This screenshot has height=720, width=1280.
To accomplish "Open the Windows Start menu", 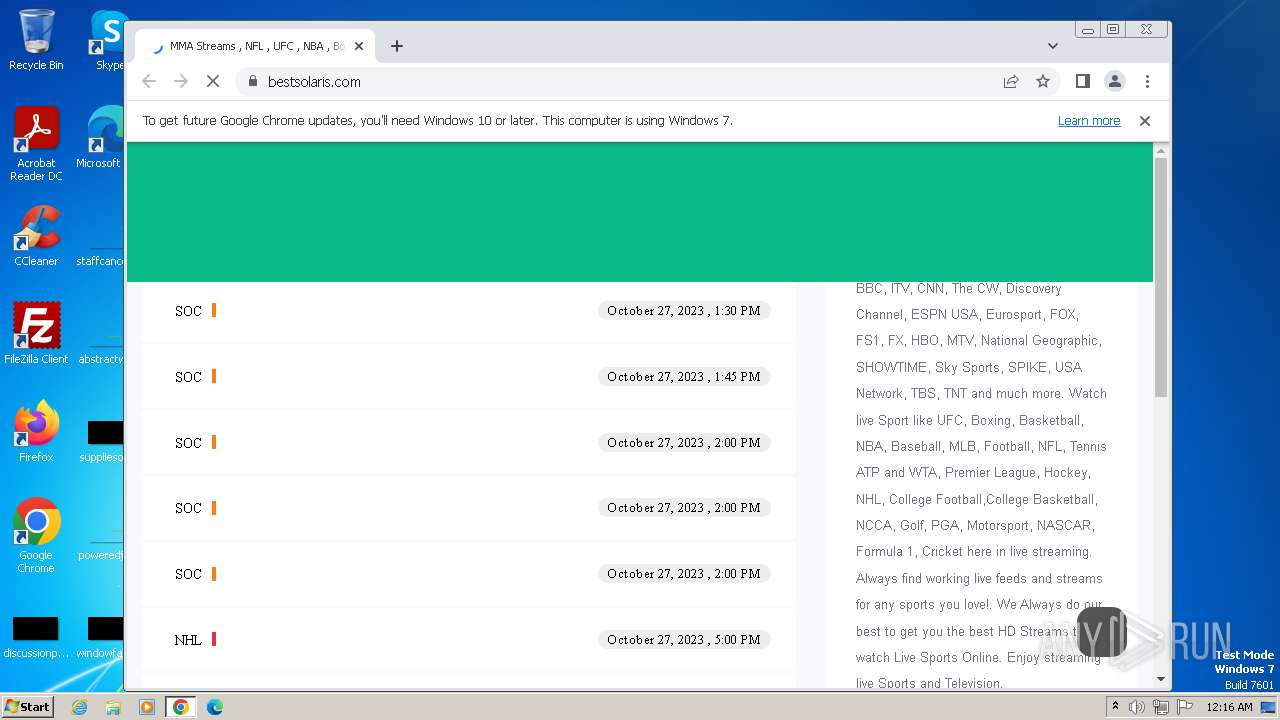I will pyautogui.click(x=27, y=706).
